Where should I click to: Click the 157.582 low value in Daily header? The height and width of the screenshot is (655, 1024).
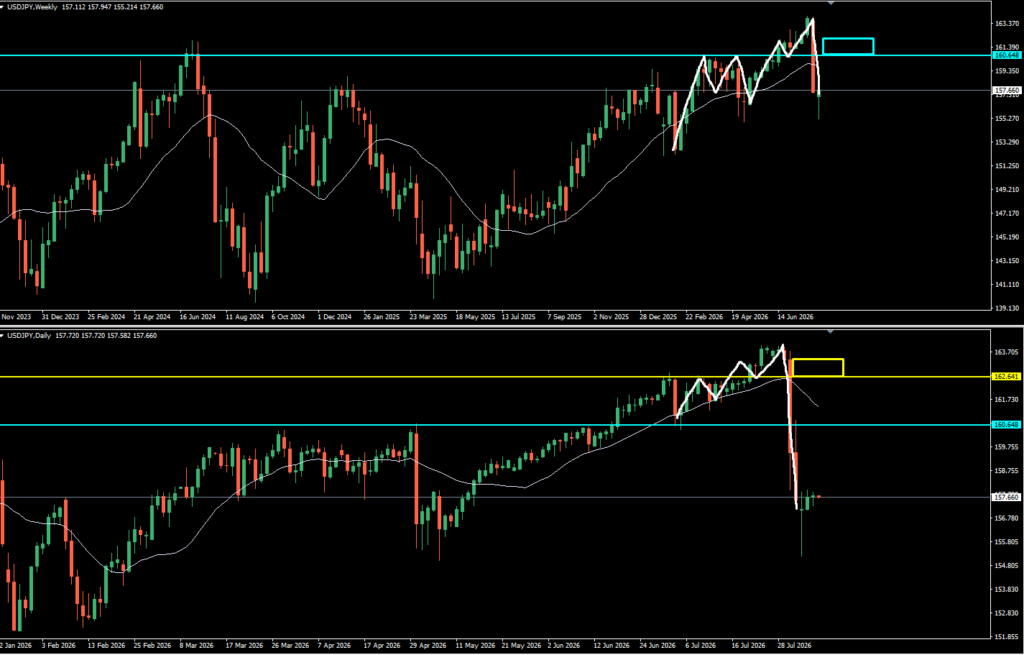pyautogui.click(x=119, y=336)
